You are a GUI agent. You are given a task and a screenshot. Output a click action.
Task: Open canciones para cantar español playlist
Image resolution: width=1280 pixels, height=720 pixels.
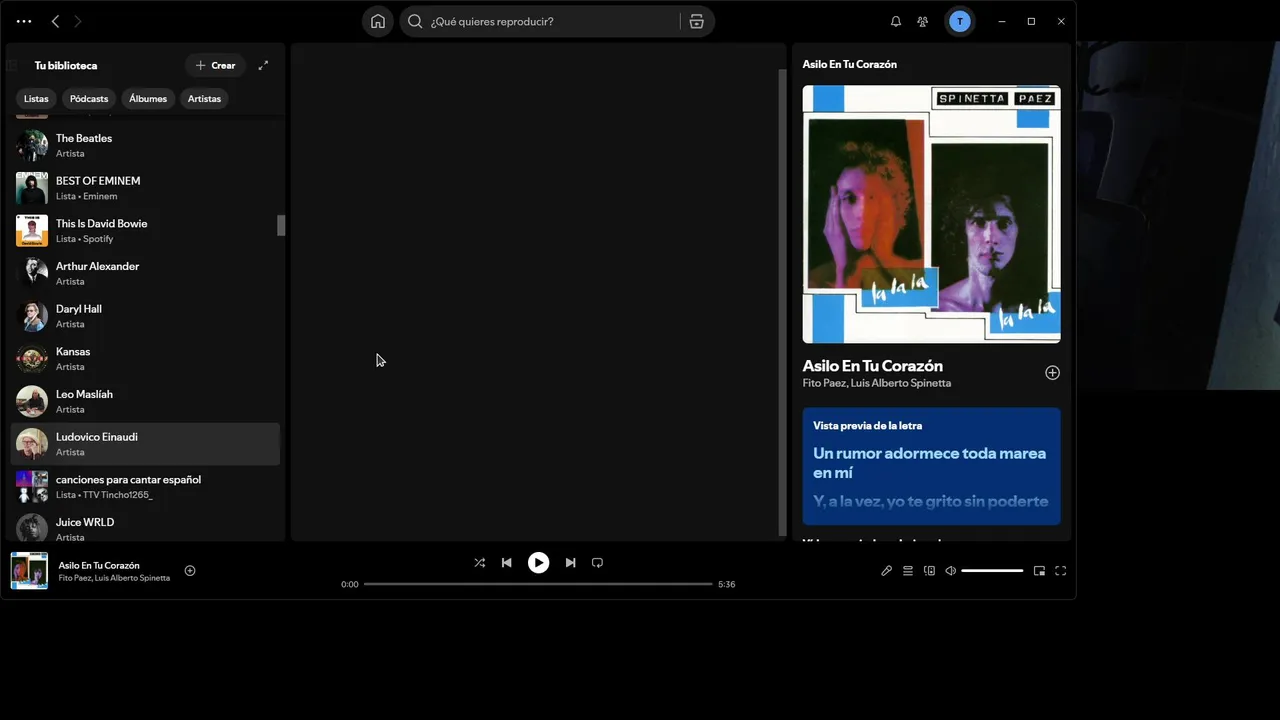coord(145,487)
